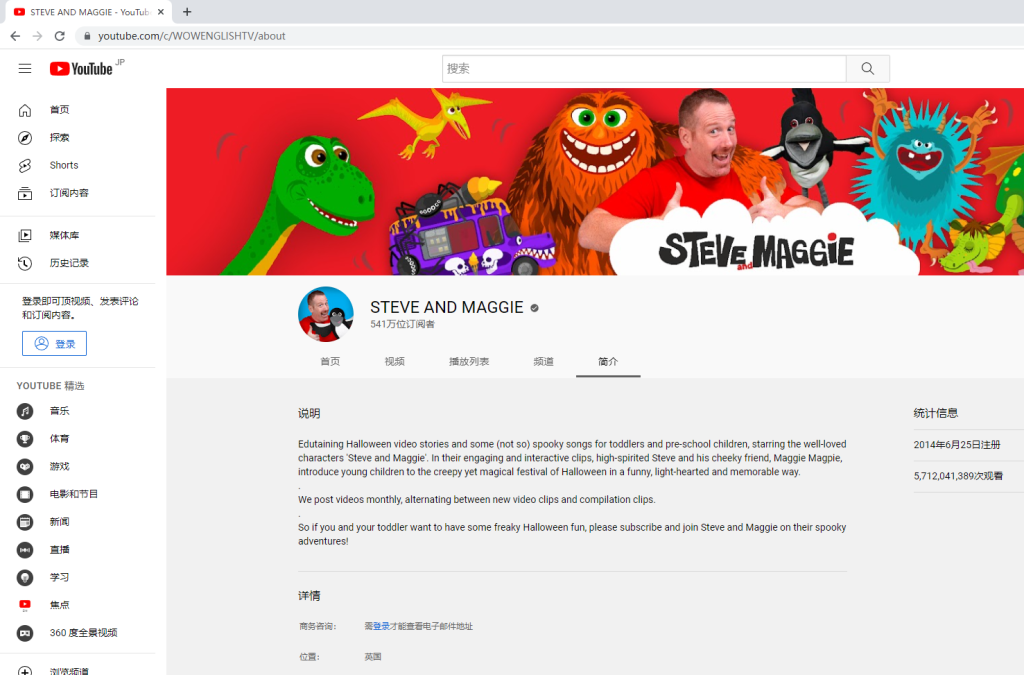Select 音乐 (Music) in the sidebar
The image size is (1024, 675).
pos(60,411)
